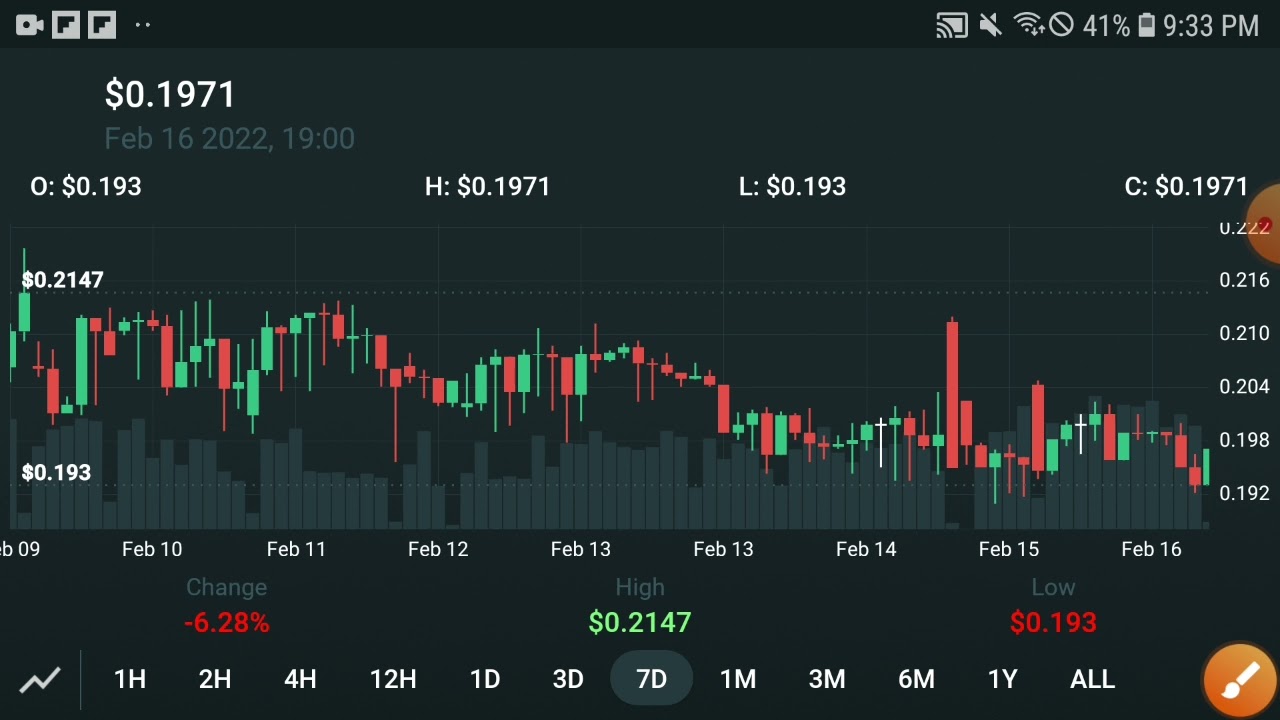Viewport: 1280px width, 720px height.
Task: Tap the Wi-Fi status icon
Action: 1028,25
